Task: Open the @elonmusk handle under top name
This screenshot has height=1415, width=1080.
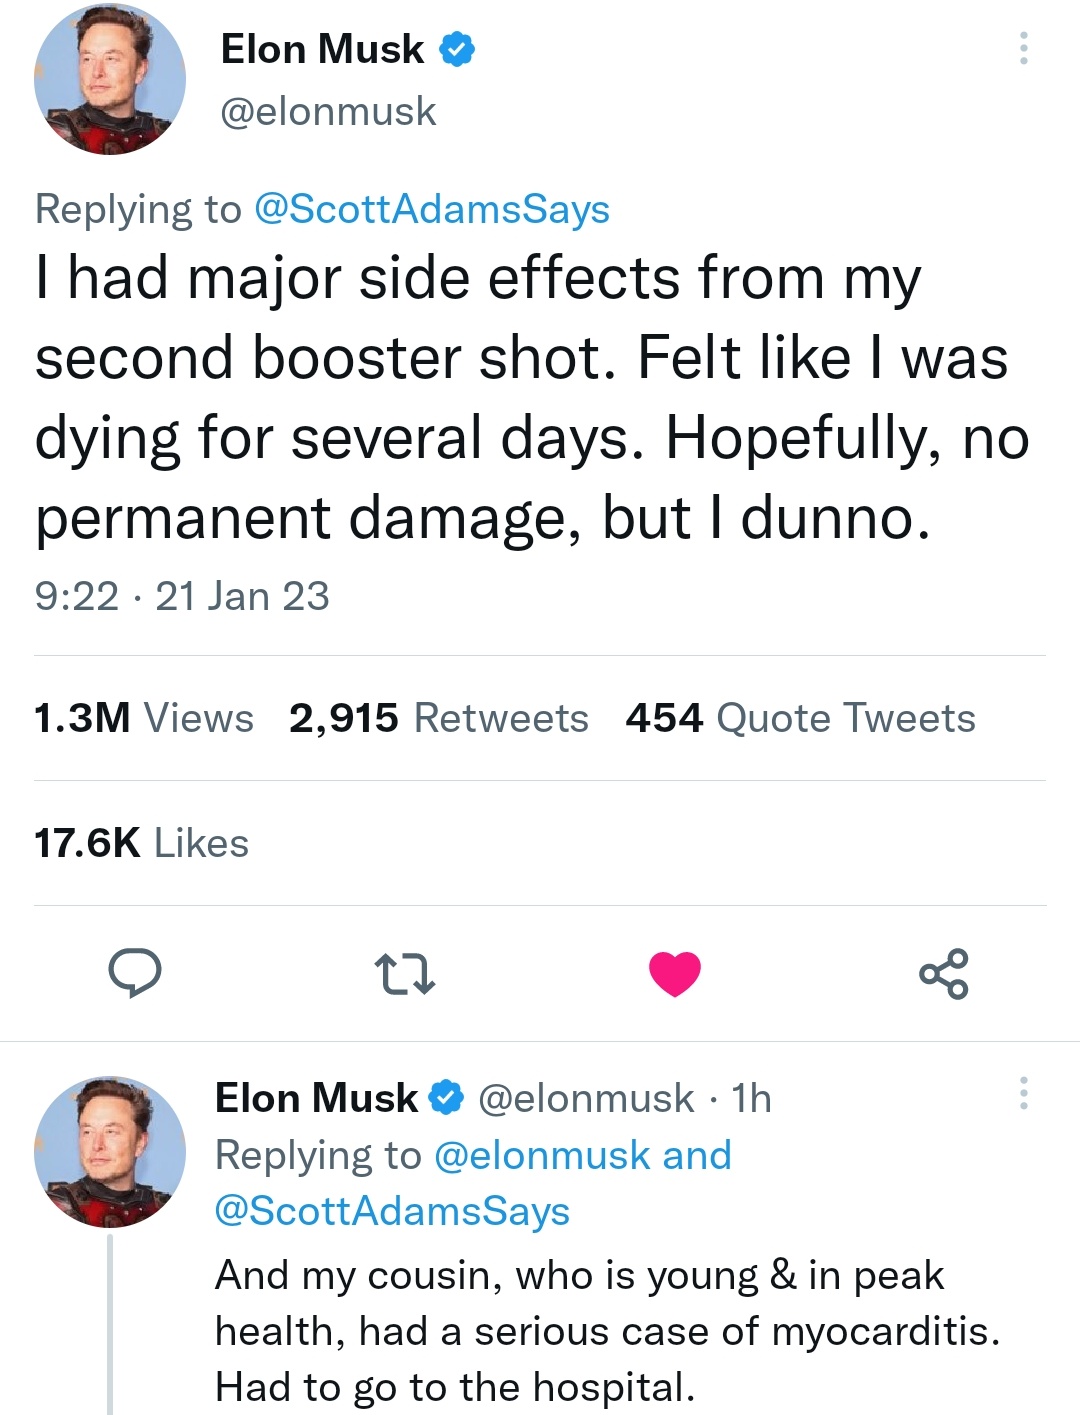Action: (x=328, y=111)
